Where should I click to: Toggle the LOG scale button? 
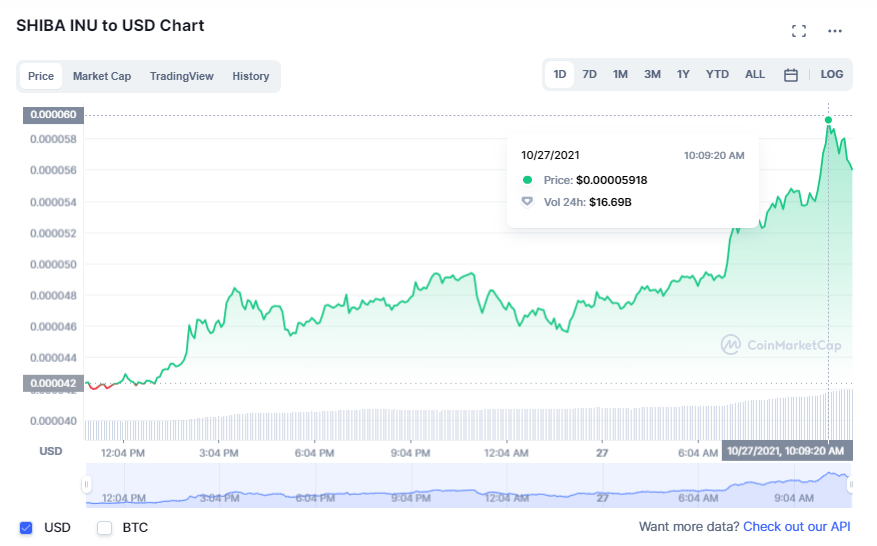pyautogui.click(x=832, y=74)
